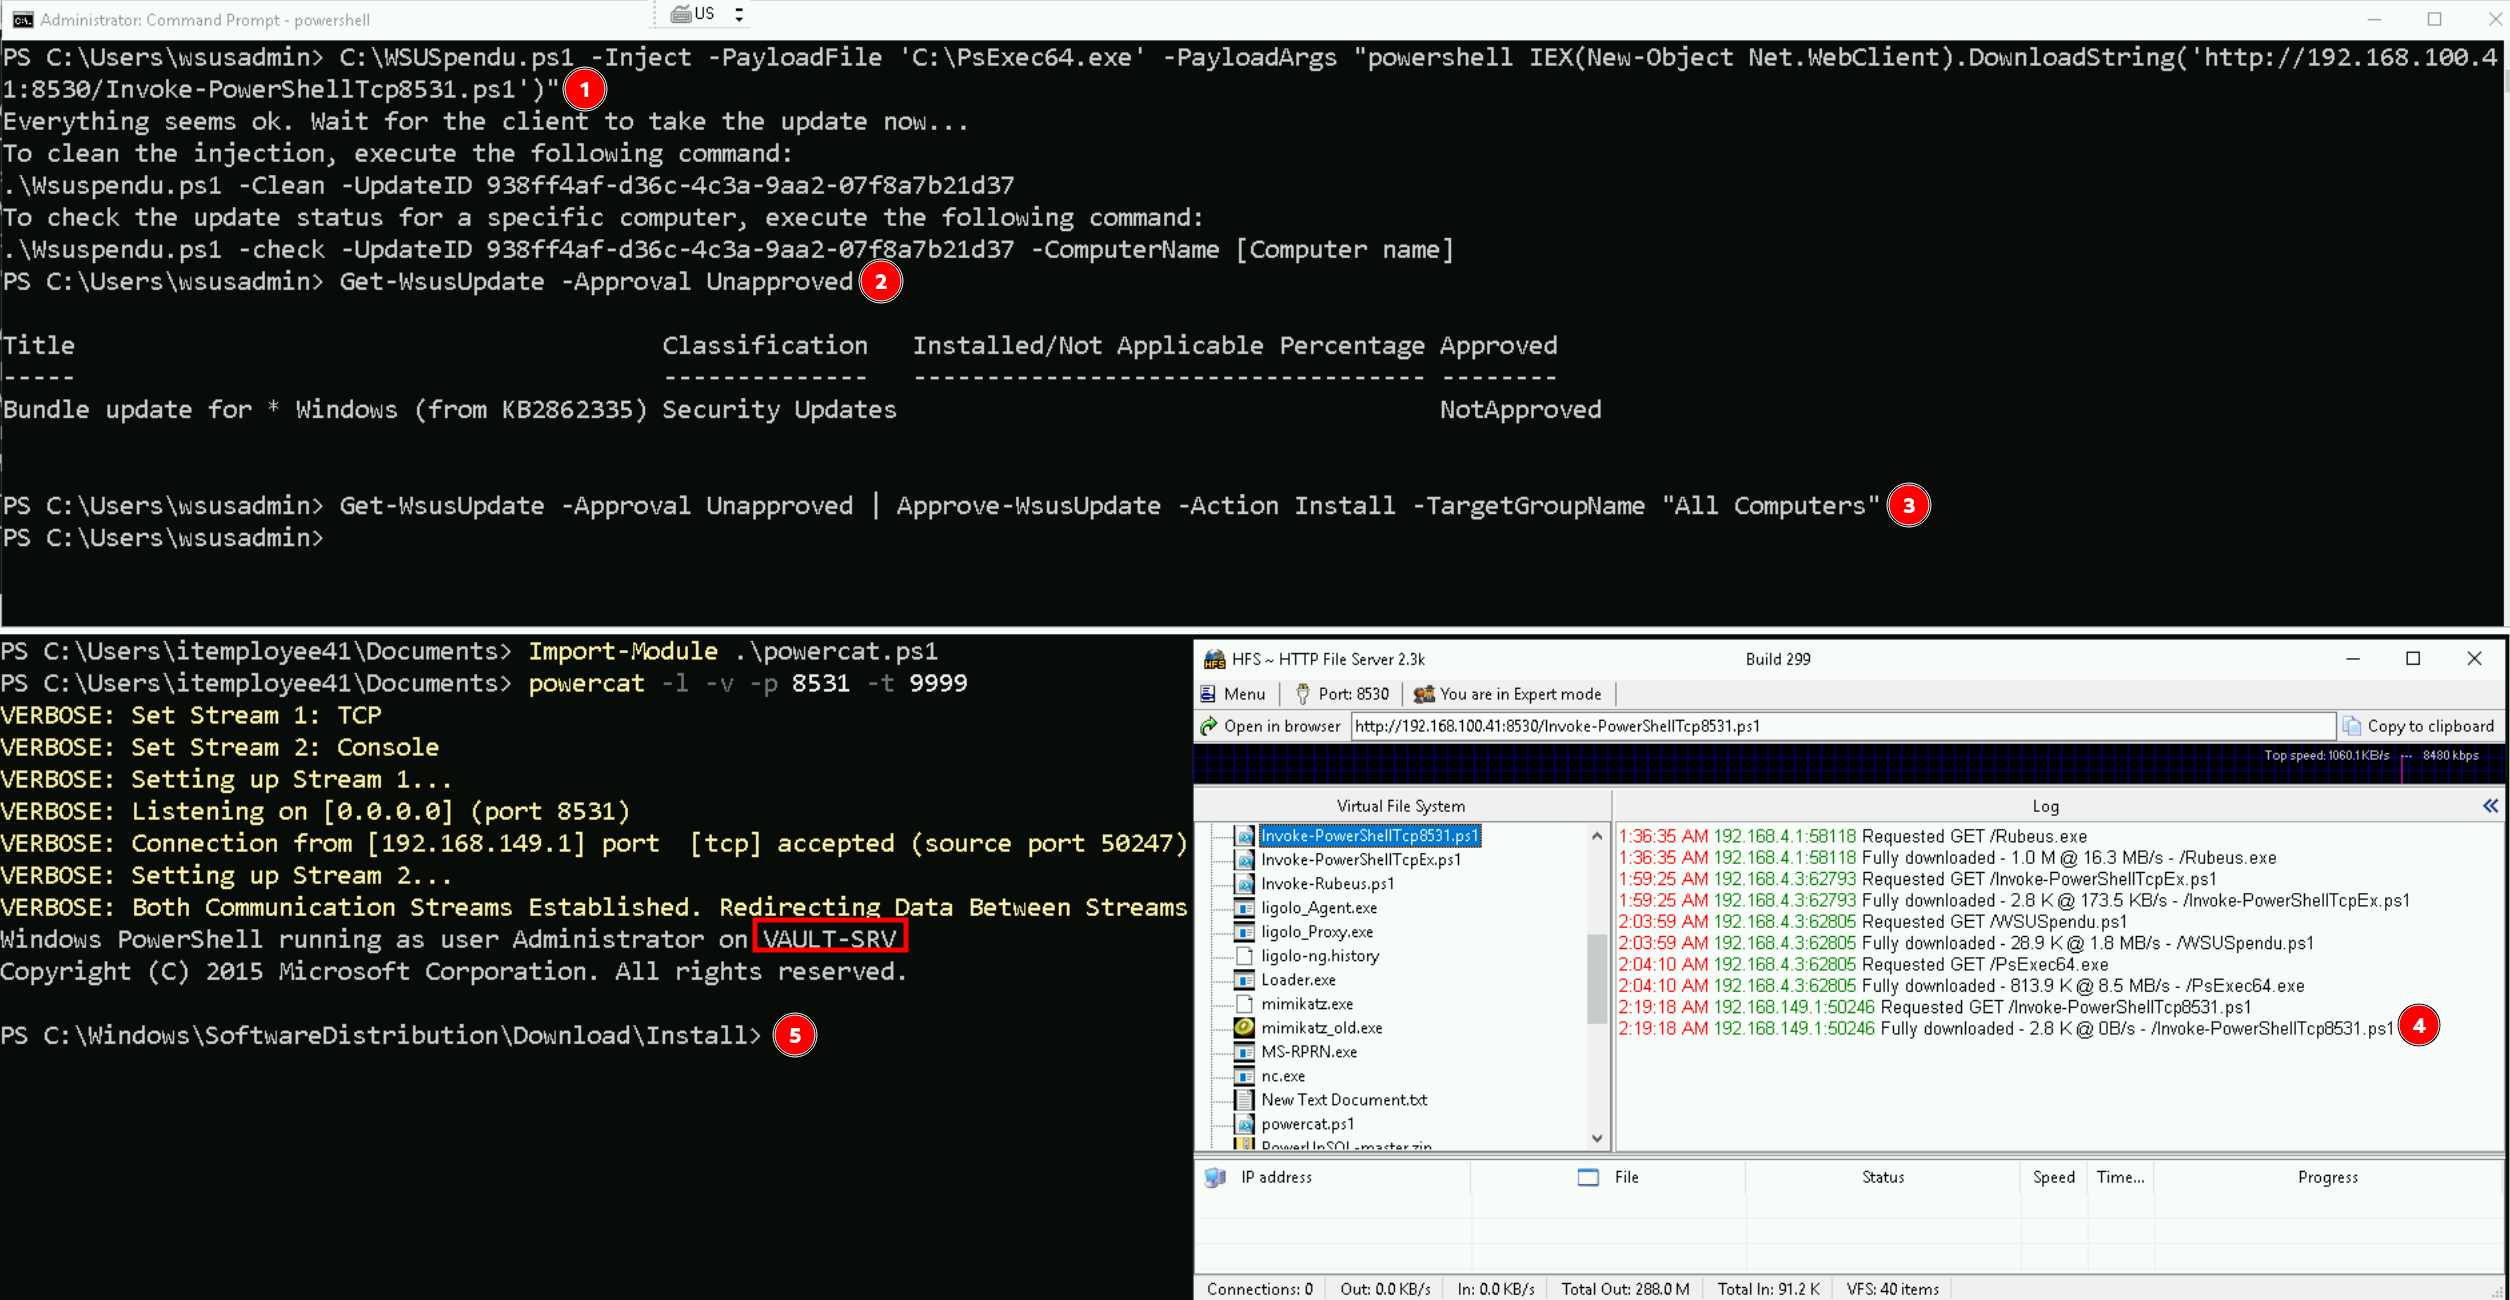Select powercat.ps1 in the file tree
2510x1300 pixels.
pyautogui.click(x=1307, y=1124)
